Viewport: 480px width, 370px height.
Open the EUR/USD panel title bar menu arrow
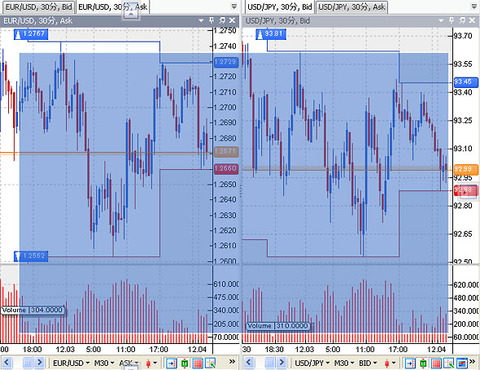coord(201,21)
